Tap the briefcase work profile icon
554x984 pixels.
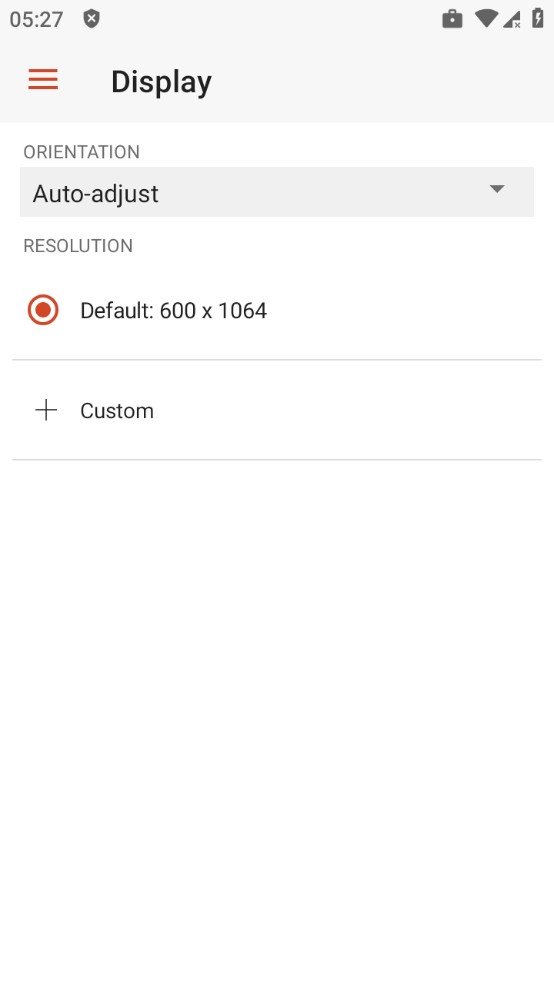tap(452, 19)
